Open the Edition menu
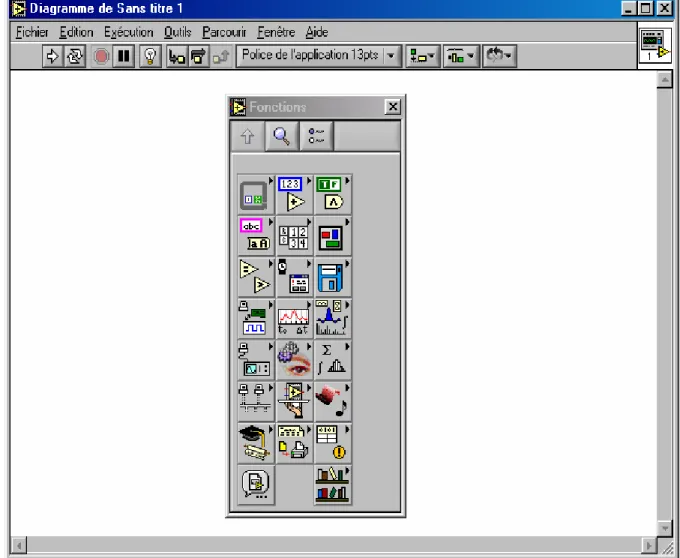The image size is (680, 558). (76, 33)
